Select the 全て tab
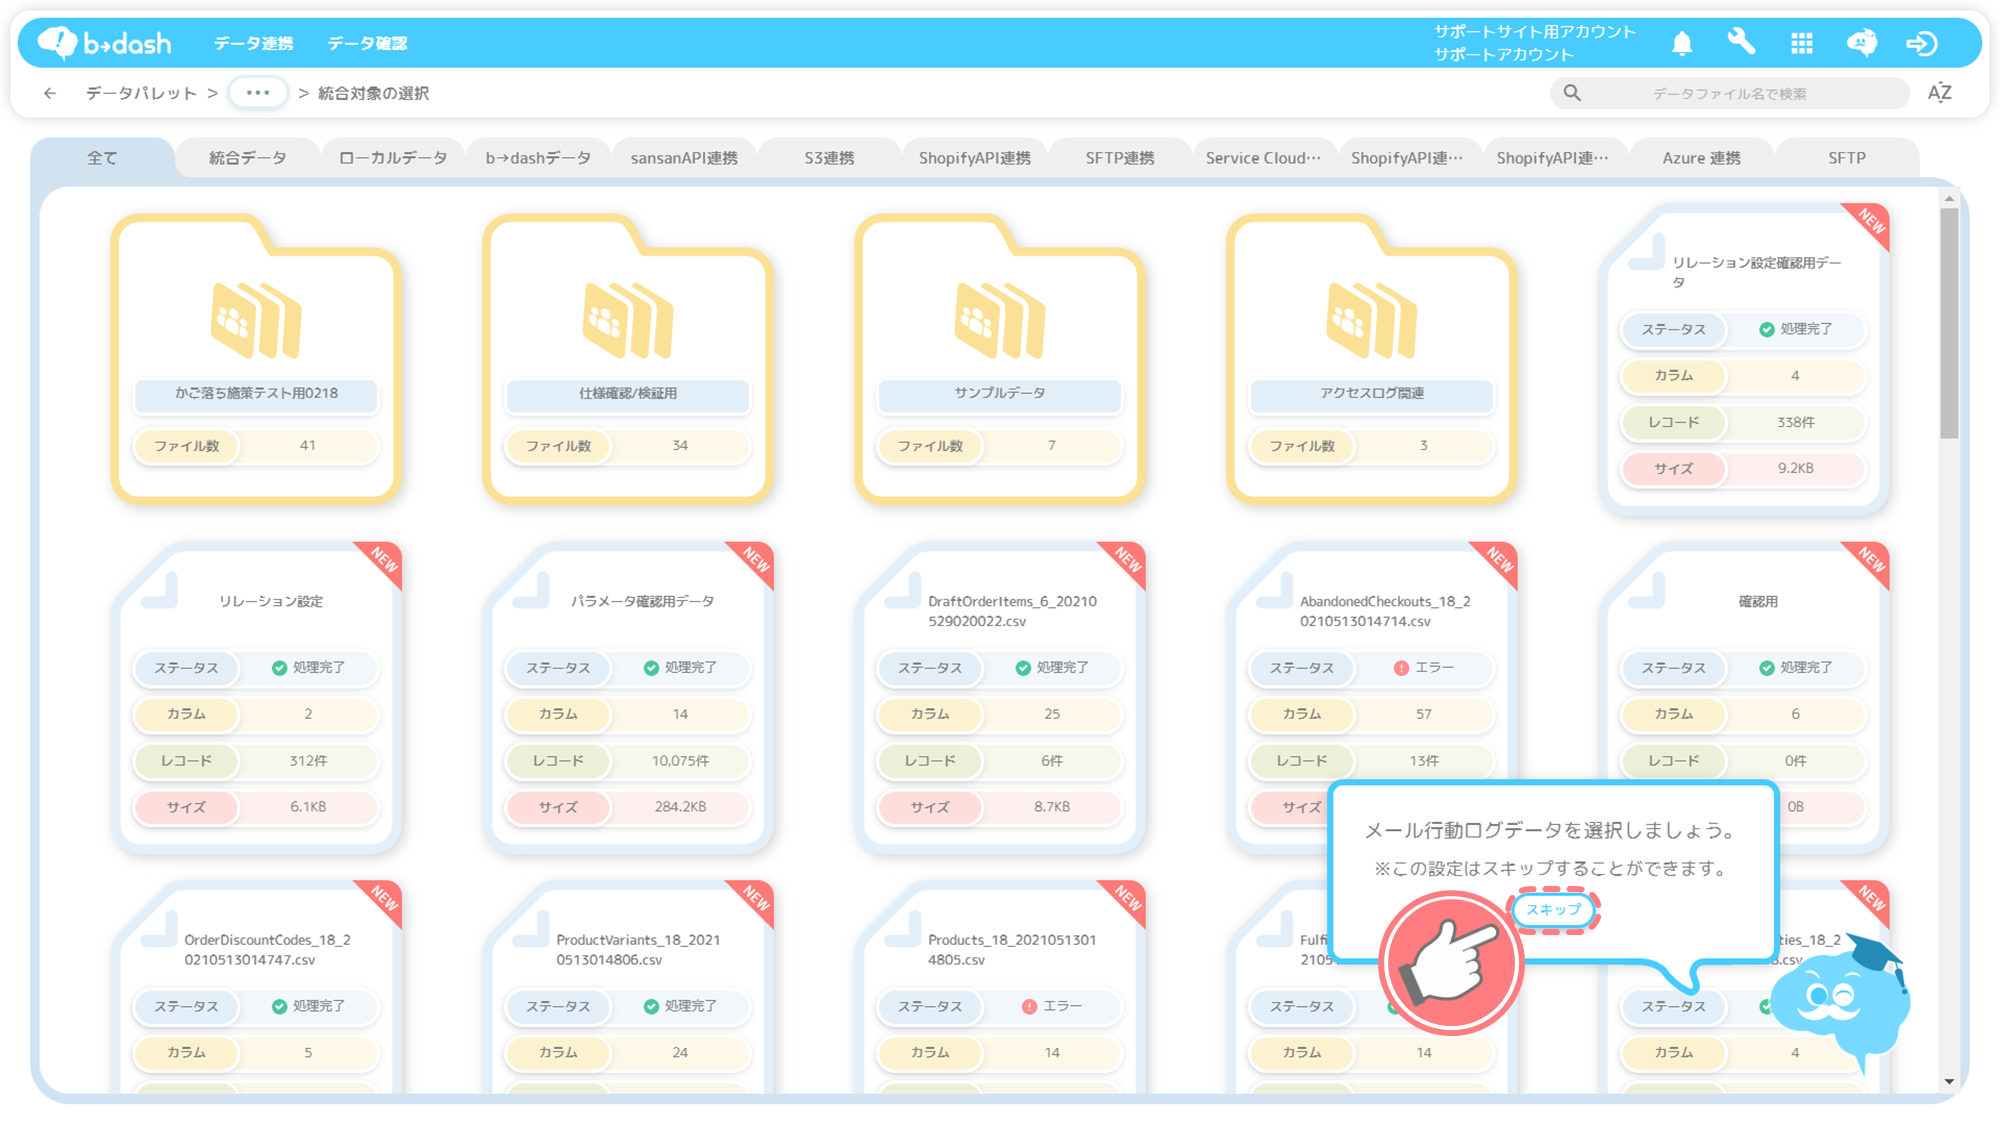 pyautogui.click(x=102, y=158)
